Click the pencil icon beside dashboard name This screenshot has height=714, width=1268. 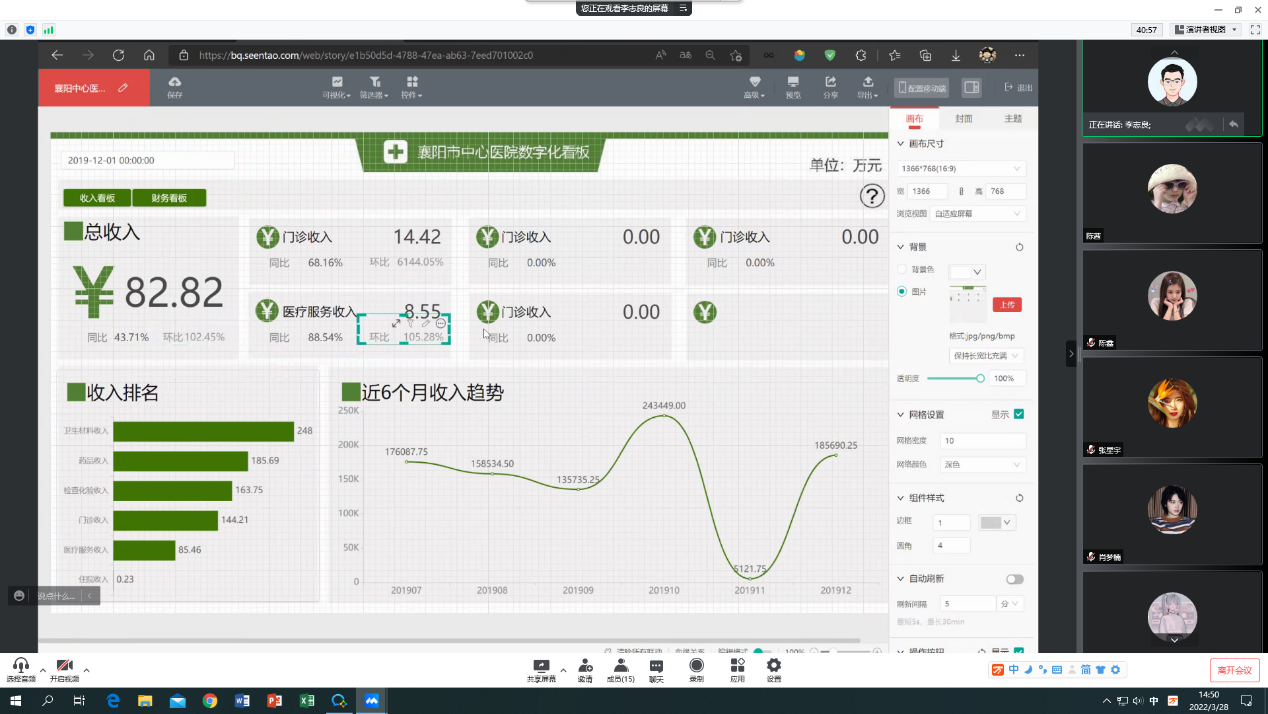coord(123,88)
